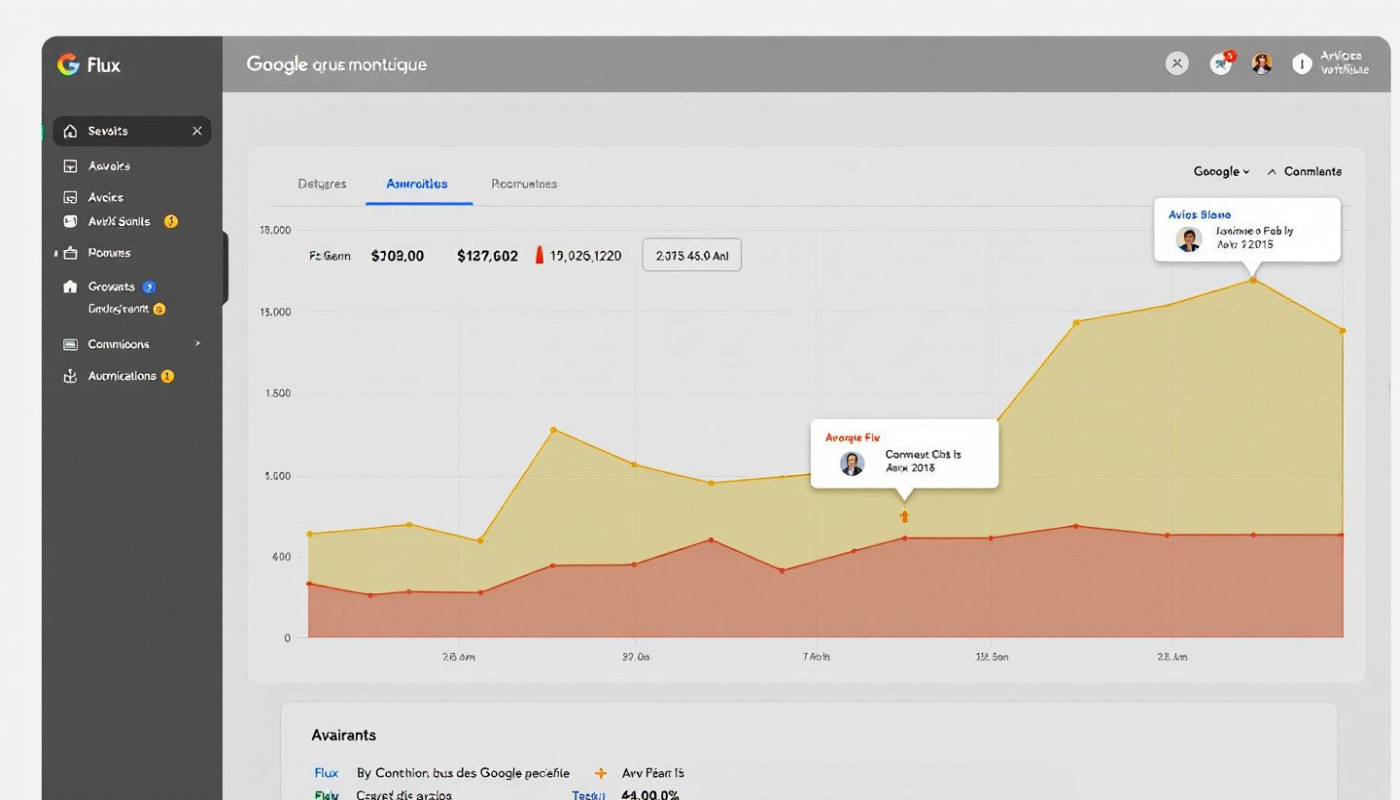Open the user avatar in top bar
1400x800 pixels.
point(1262,64)
